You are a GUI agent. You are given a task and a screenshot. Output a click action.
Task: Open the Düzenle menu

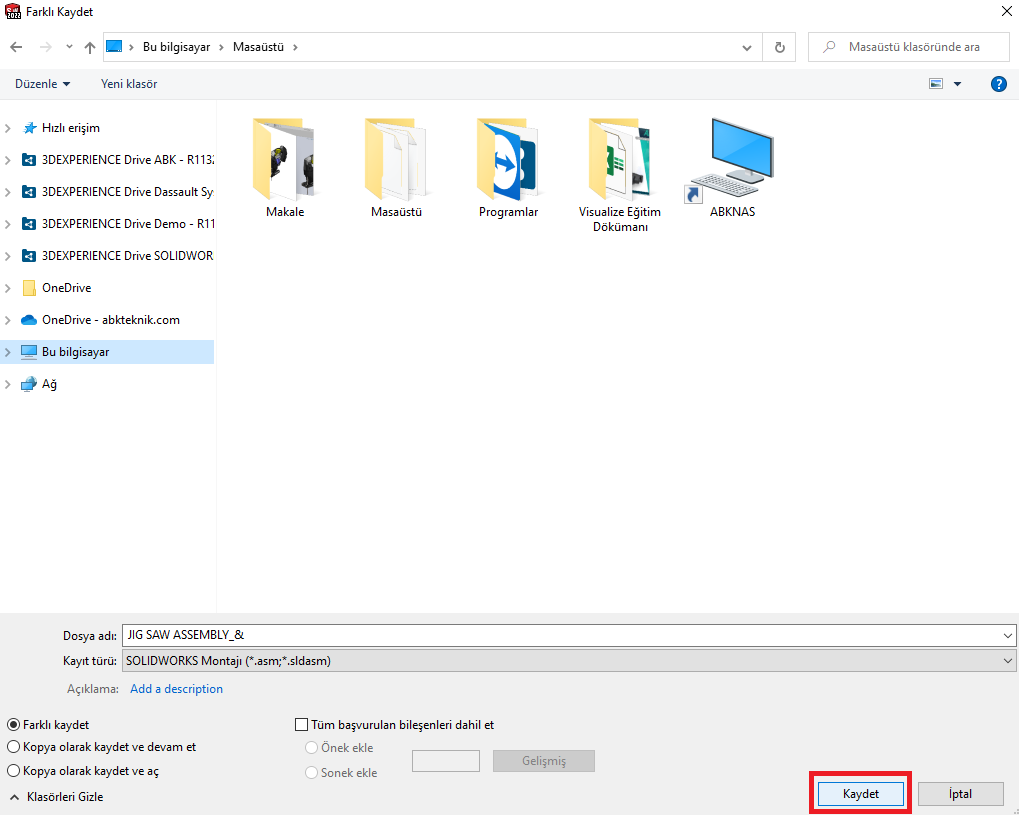42,84
